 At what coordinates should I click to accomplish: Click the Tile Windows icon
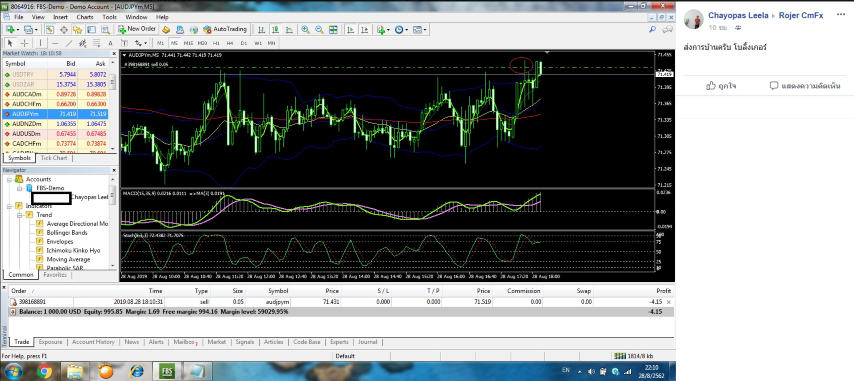tap(333, 29)
